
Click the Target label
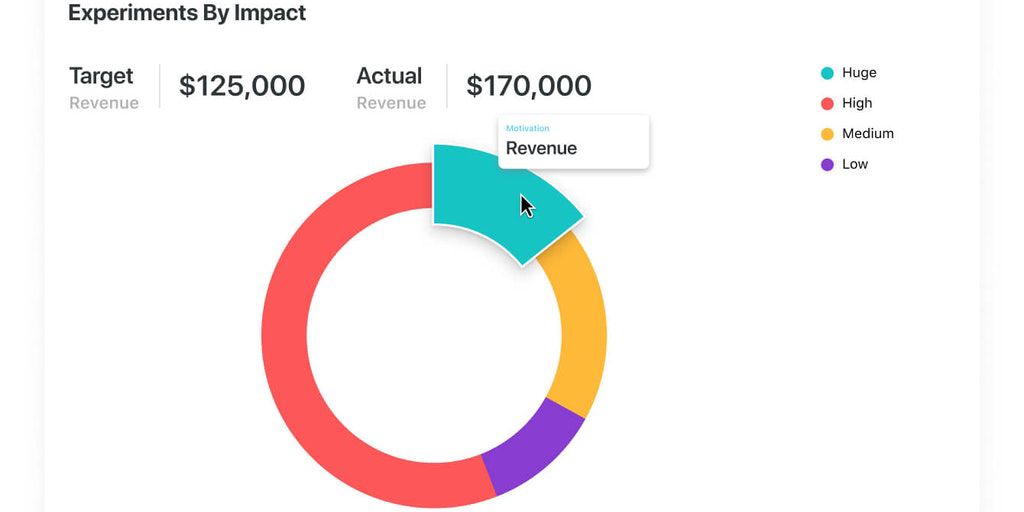coord(101,76)
